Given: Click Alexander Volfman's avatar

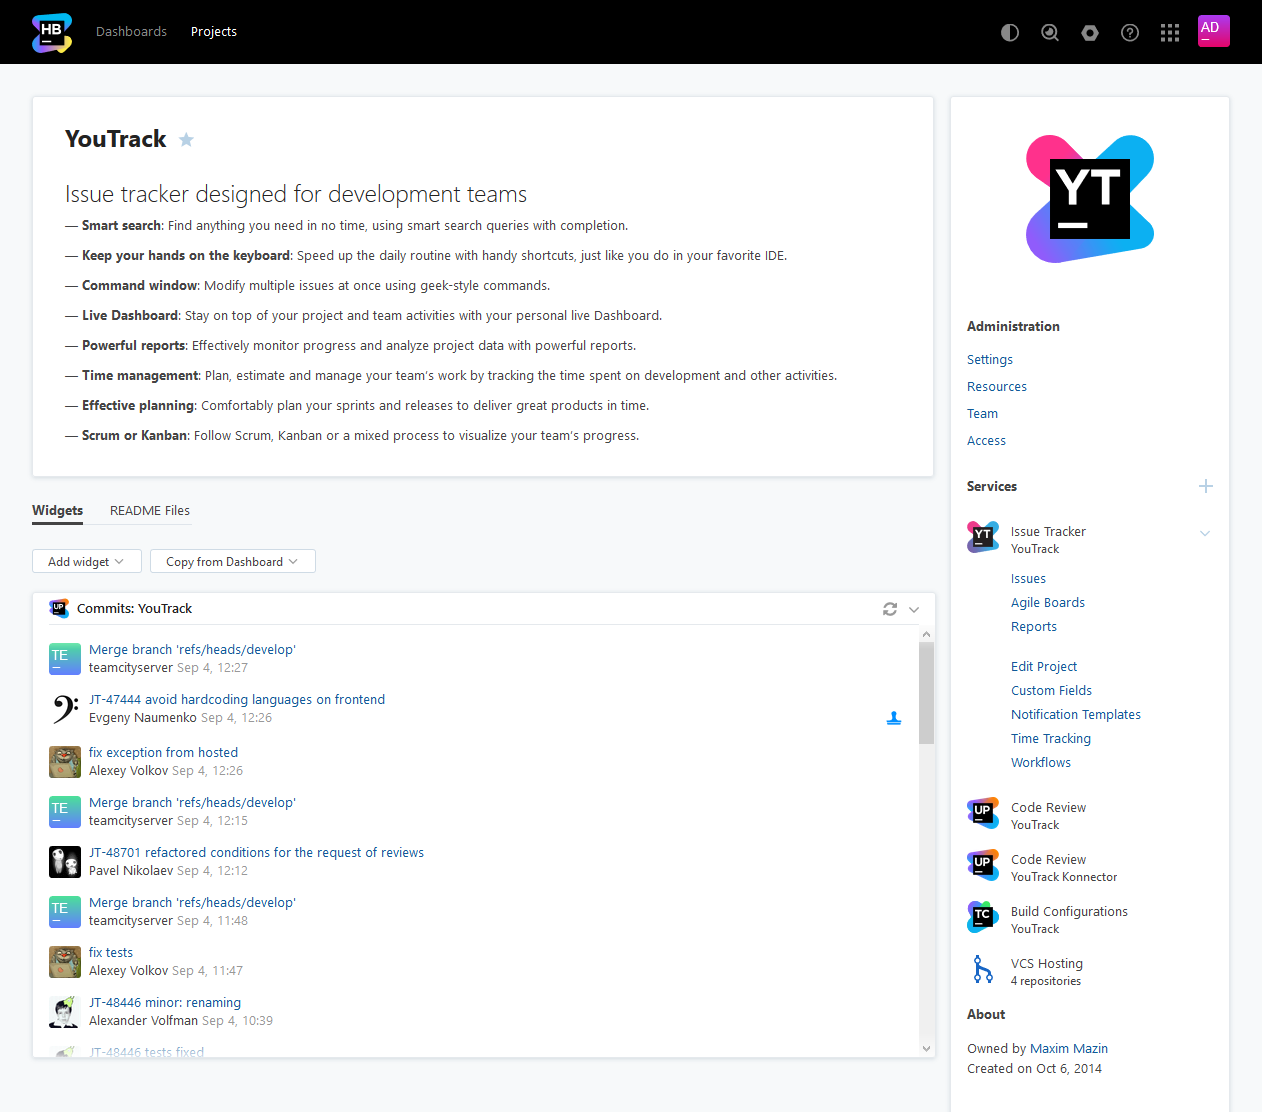Looking at the screenshot, I should pos(65,1012).
